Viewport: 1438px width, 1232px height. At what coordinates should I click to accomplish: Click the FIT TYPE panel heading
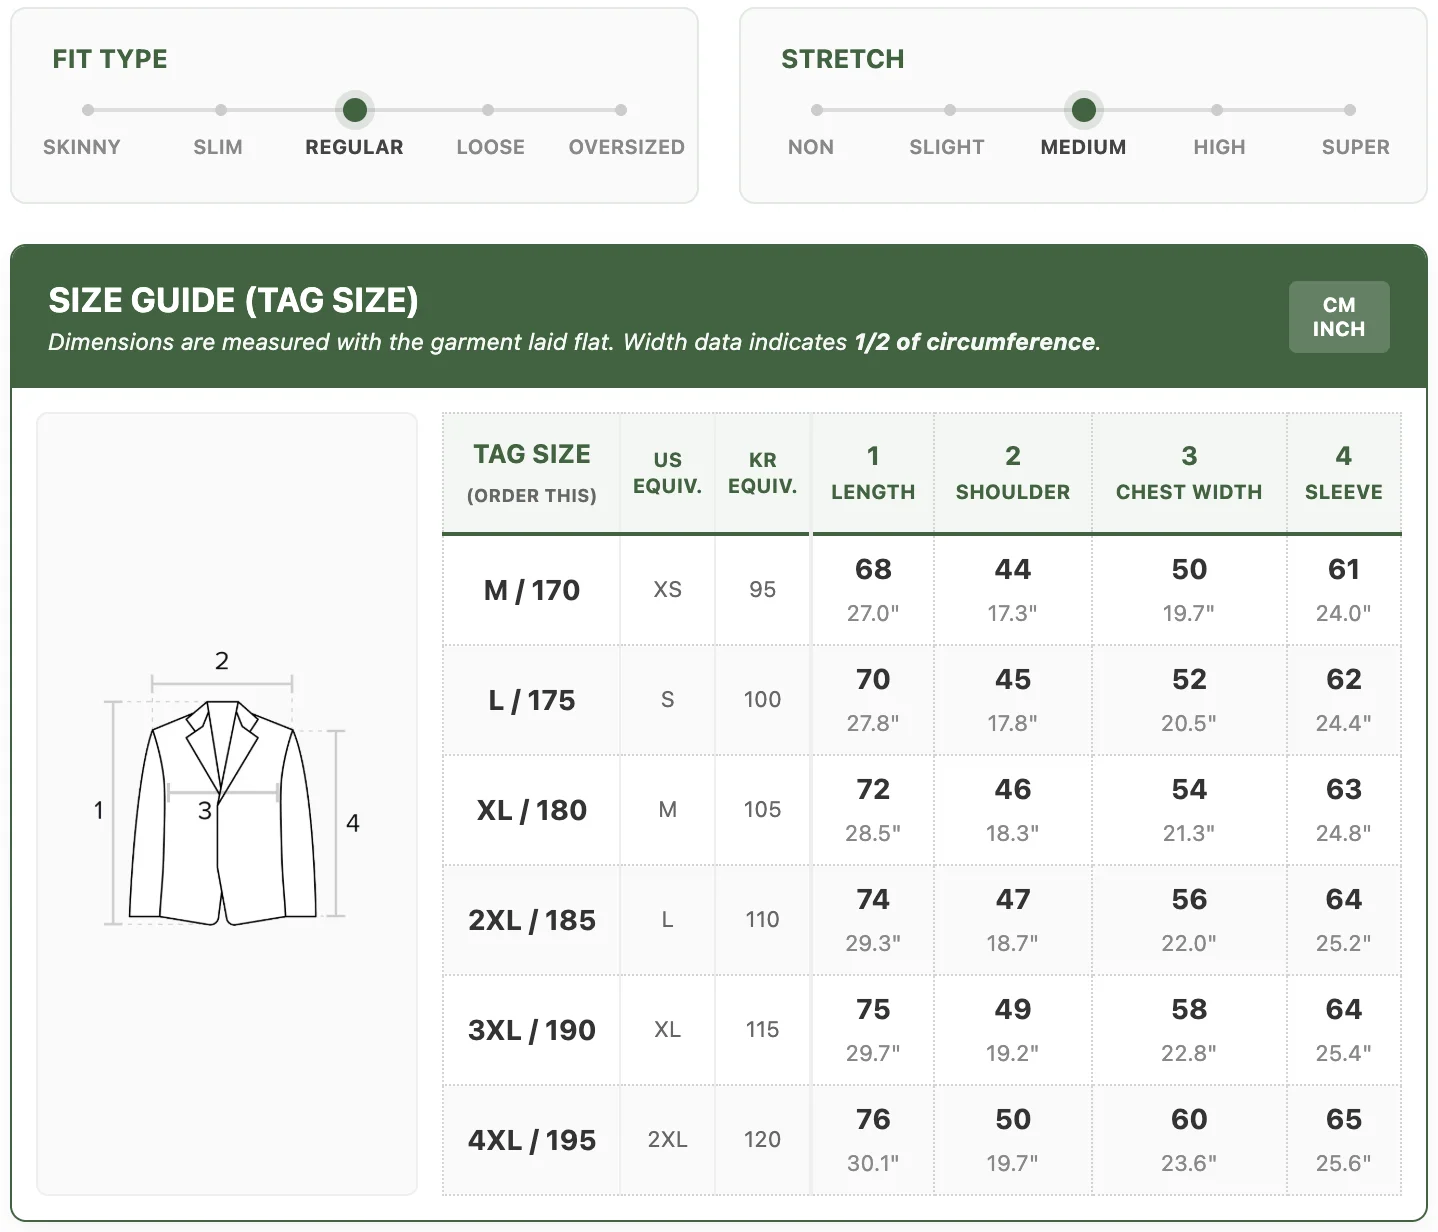click(x=110, y=59)
